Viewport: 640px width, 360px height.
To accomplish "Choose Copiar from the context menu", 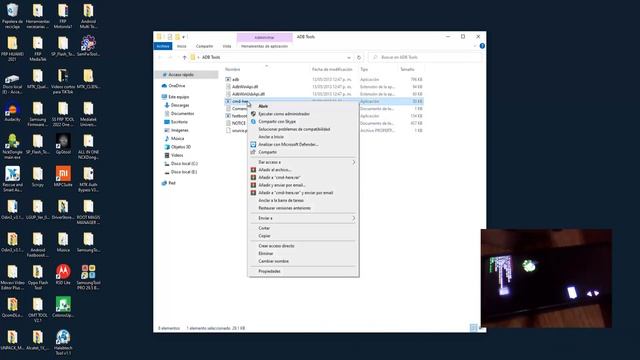I will point(303,236).
